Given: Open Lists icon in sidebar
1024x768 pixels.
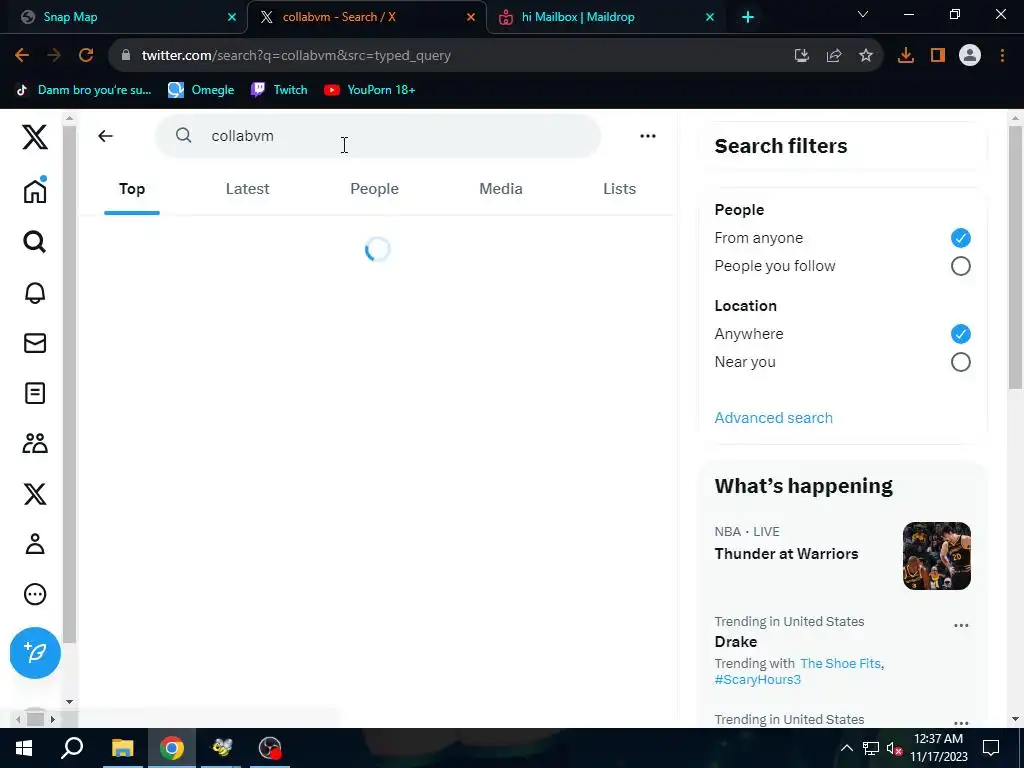Looking at the screenshot, I should pyautogui.click(x=35, y=393).
